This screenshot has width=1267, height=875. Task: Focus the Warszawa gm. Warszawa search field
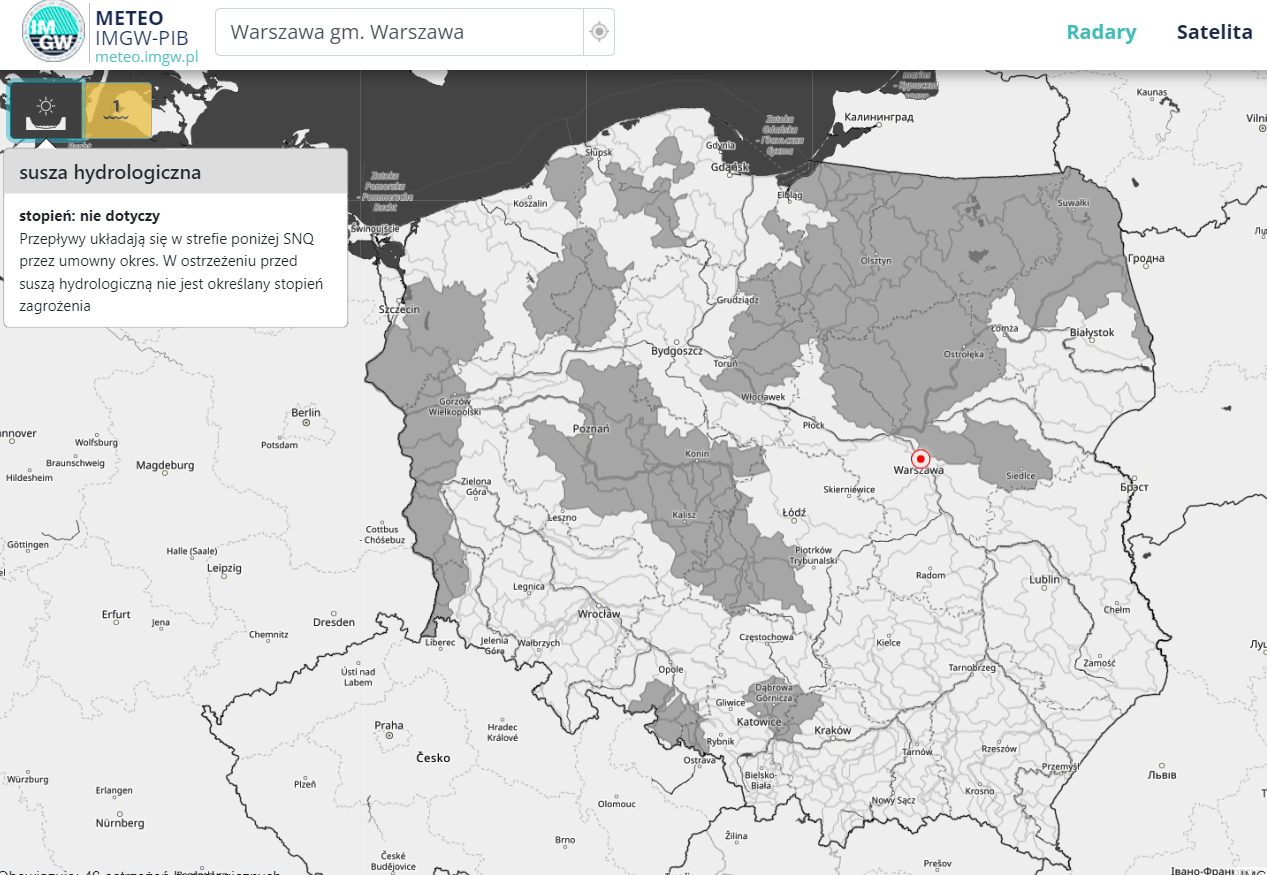click(x=400, y=32)
